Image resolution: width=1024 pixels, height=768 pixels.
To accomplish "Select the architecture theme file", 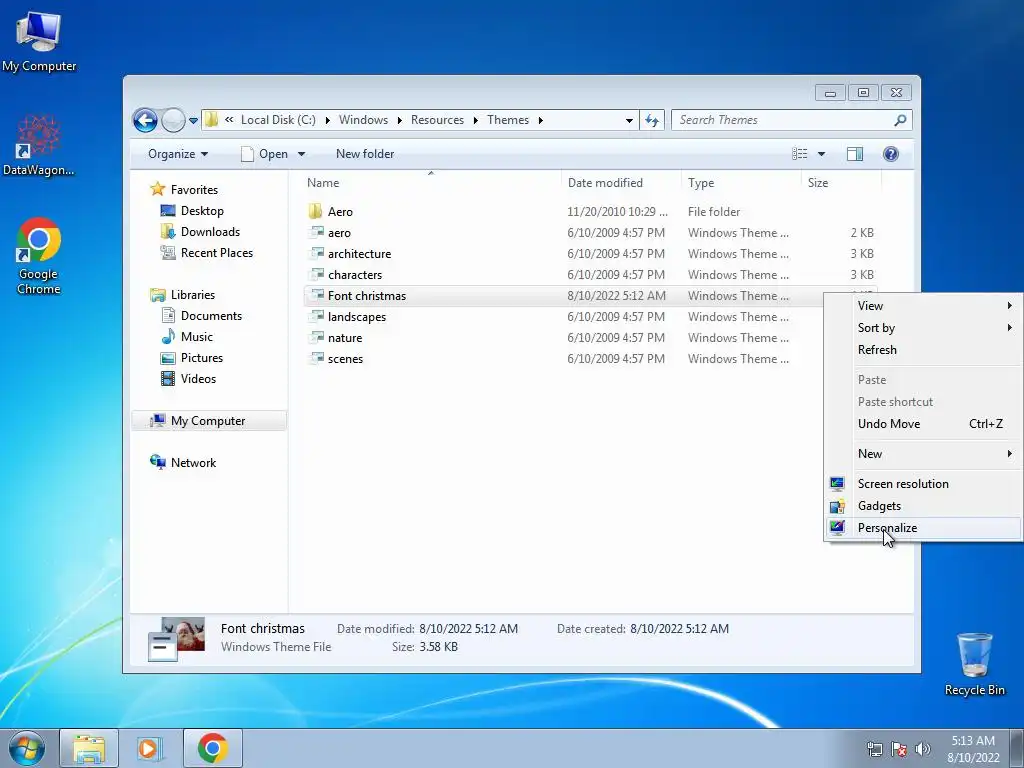I will click(x=359, y=253).
